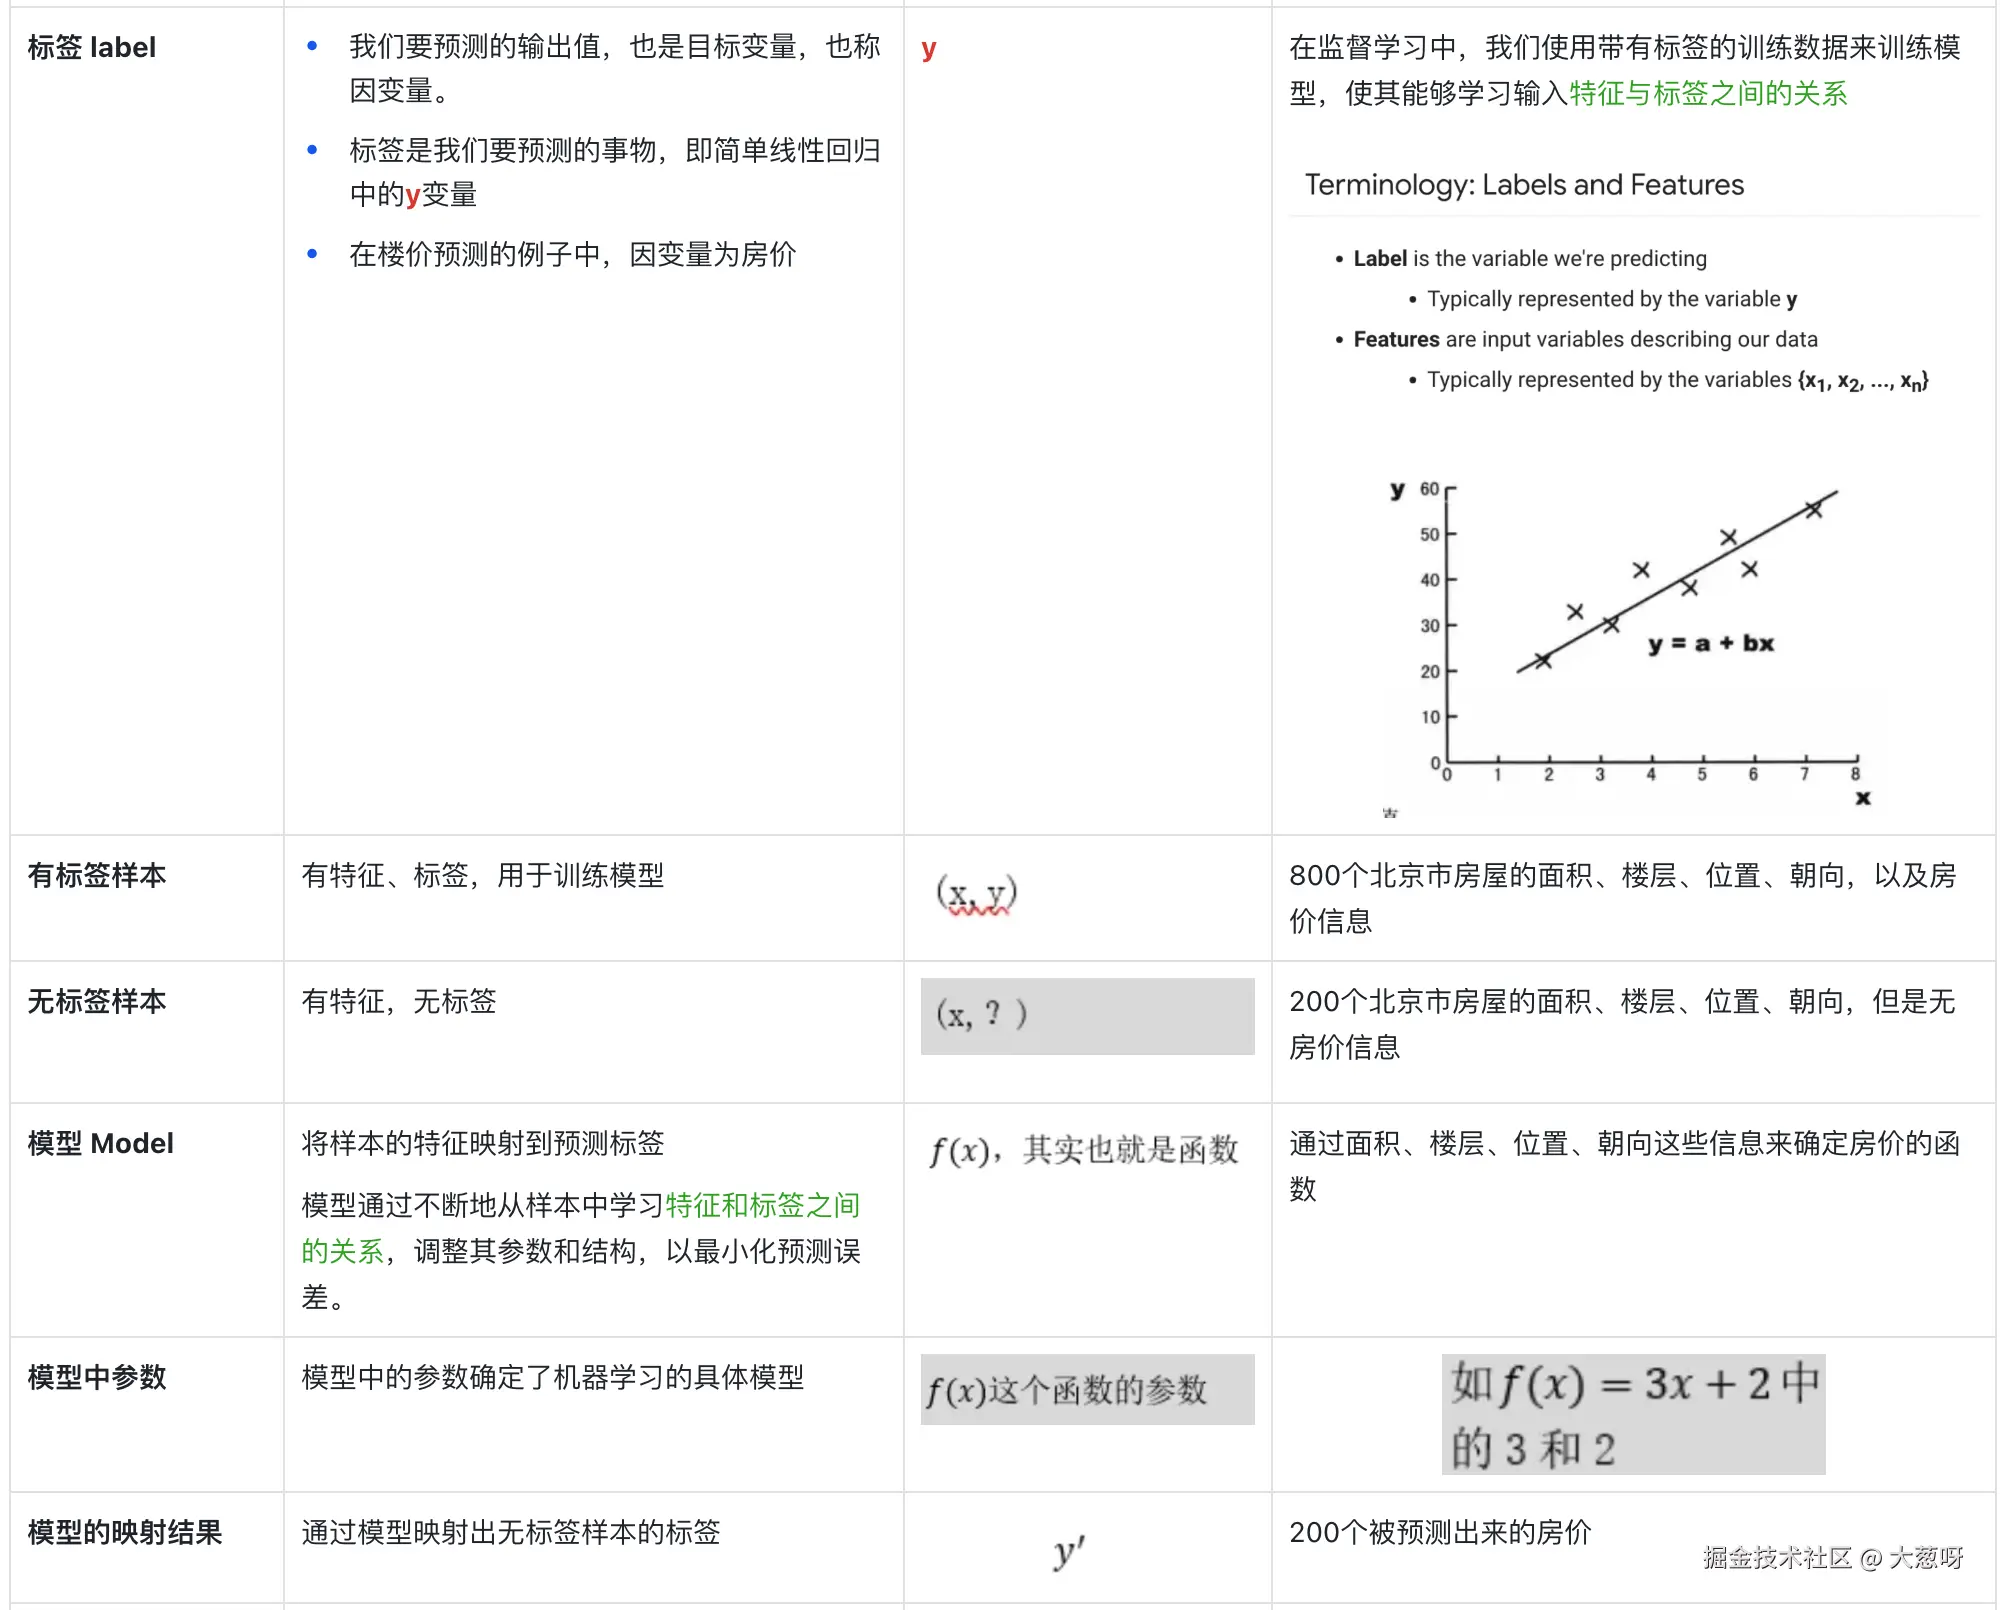This screenshot has height=1610, width=2002.
Task: Click green text '特征和标签之间' in Model row
Action: coord(762,1205)
